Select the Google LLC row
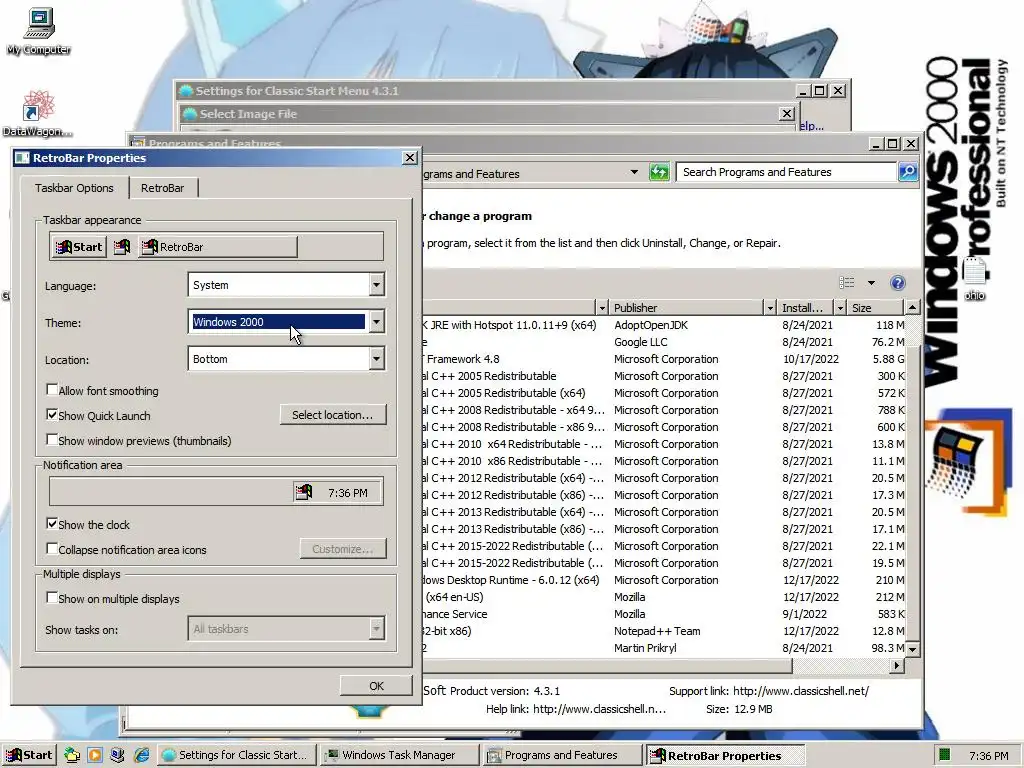 (664, 342)
